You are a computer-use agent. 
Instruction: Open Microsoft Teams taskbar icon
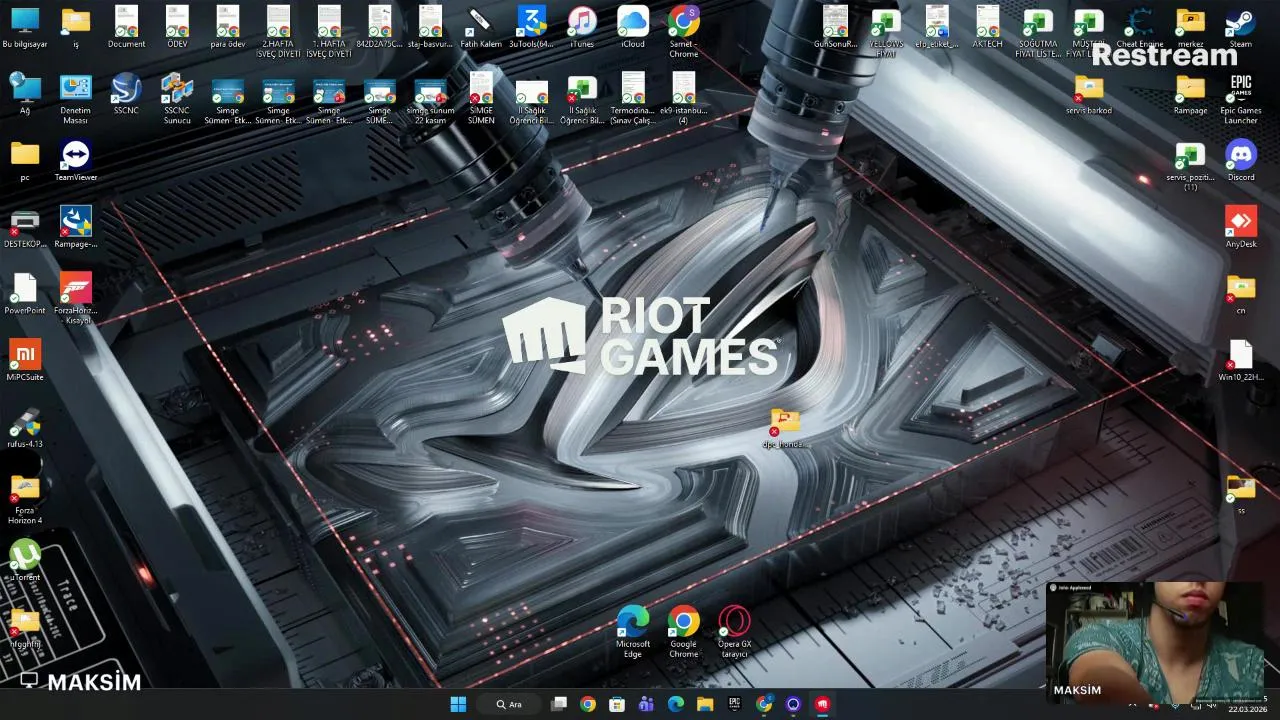coord(646,704)
